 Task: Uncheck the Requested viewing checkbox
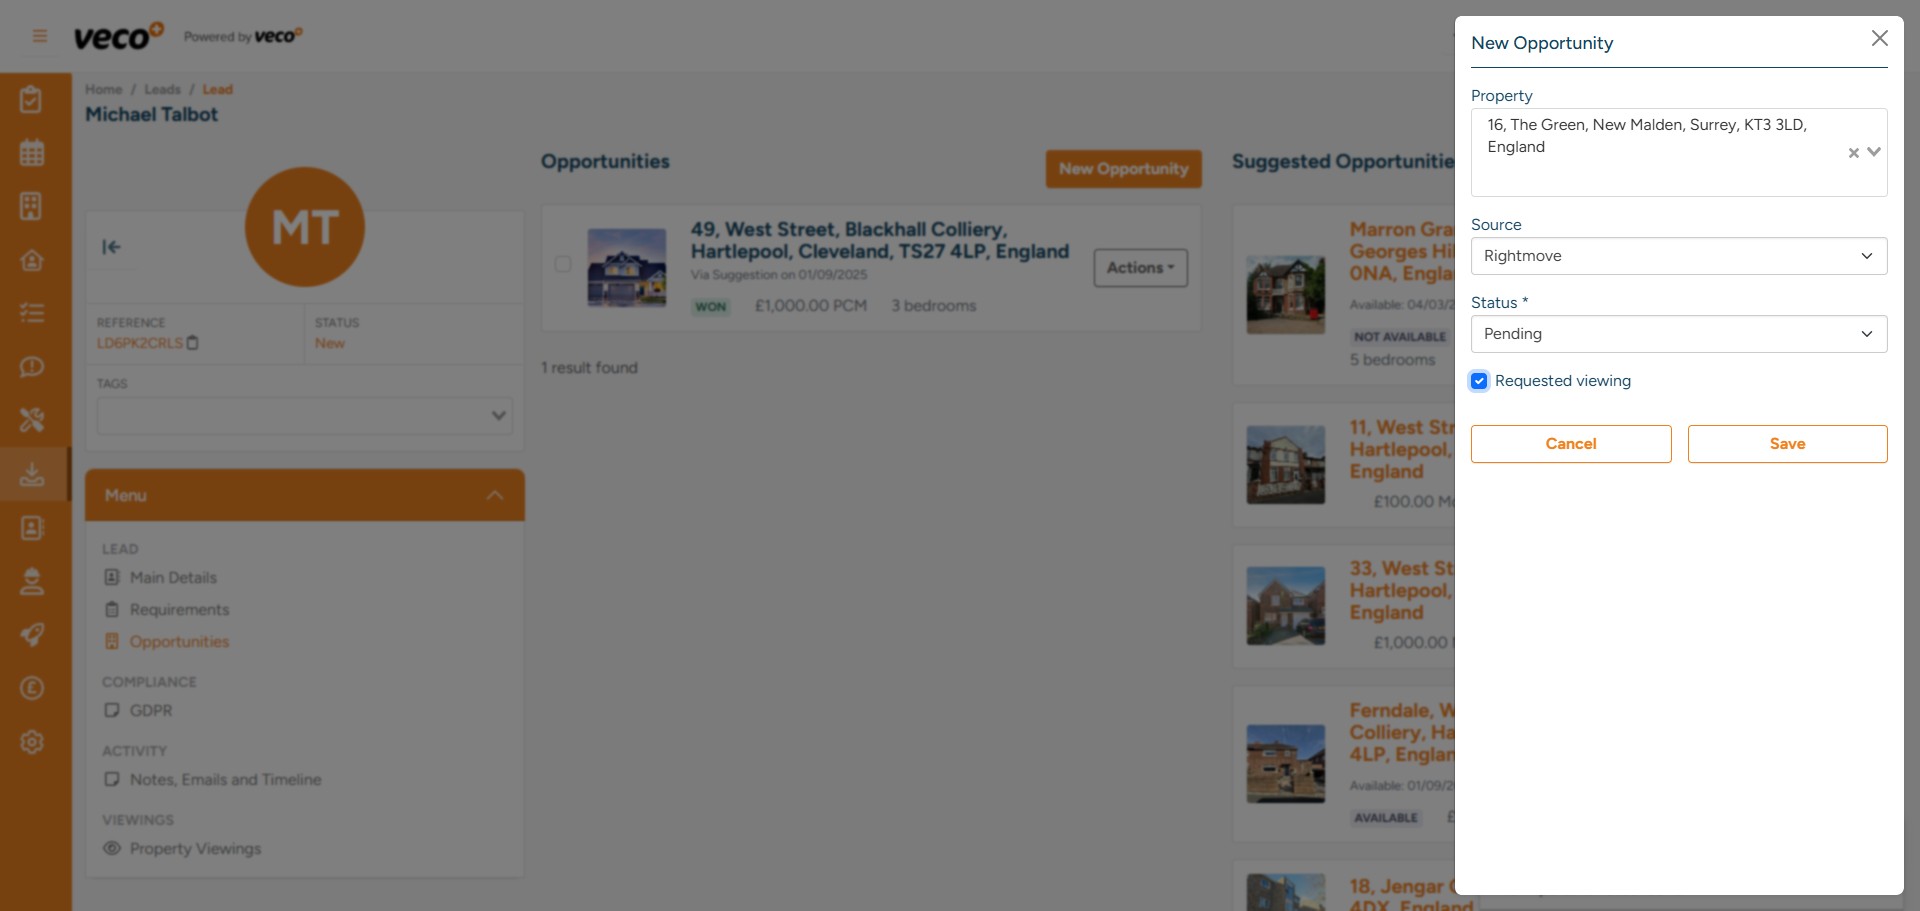pos(1479,381)
